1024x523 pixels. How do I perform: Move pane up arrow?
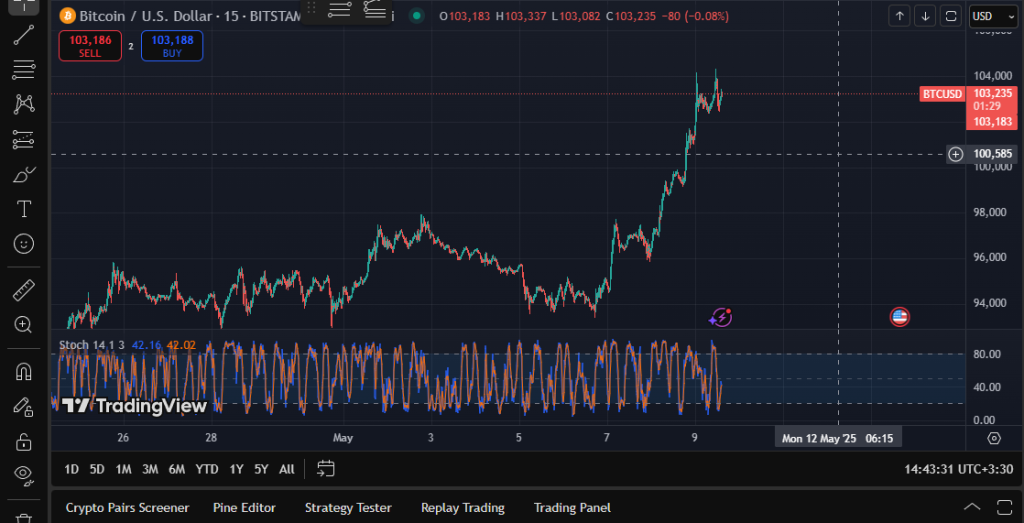(x=900, y=16)
